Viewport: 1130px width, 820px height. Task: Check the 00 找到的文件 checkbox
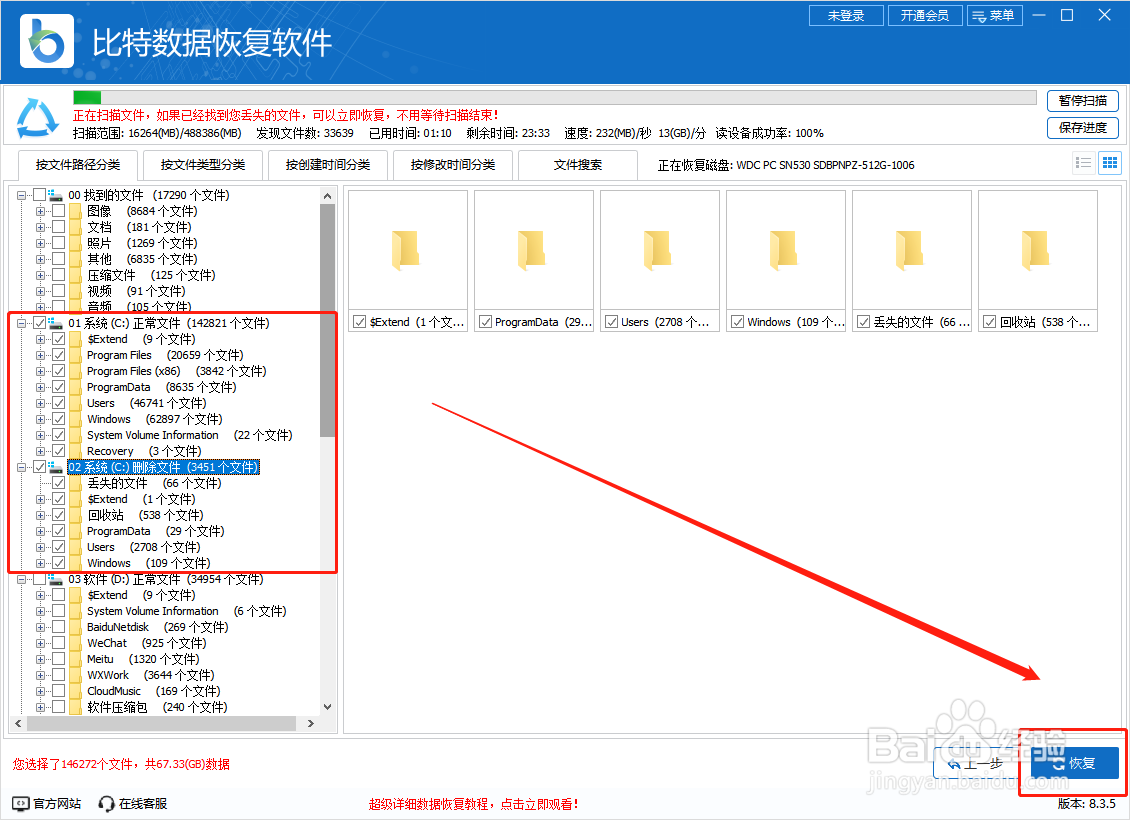(x=39, y=195)
